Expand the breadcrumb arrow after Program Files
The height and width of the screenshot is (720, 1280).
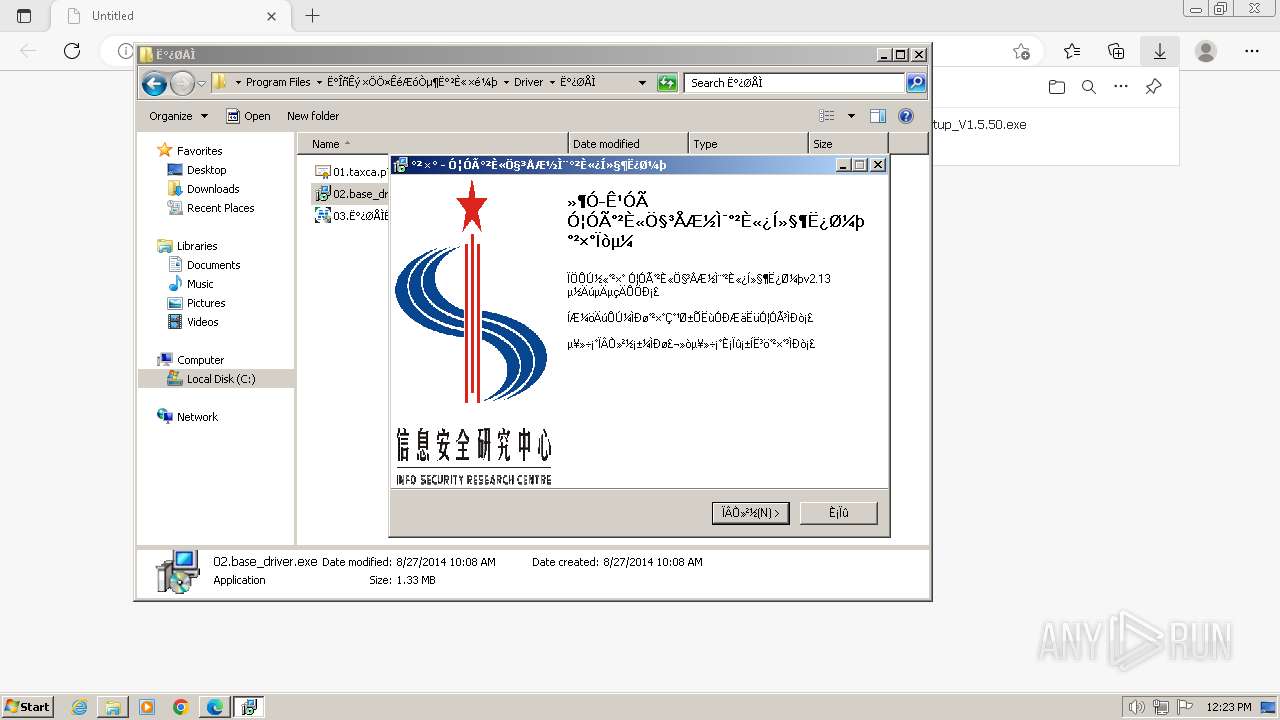(x=318, y=83)
